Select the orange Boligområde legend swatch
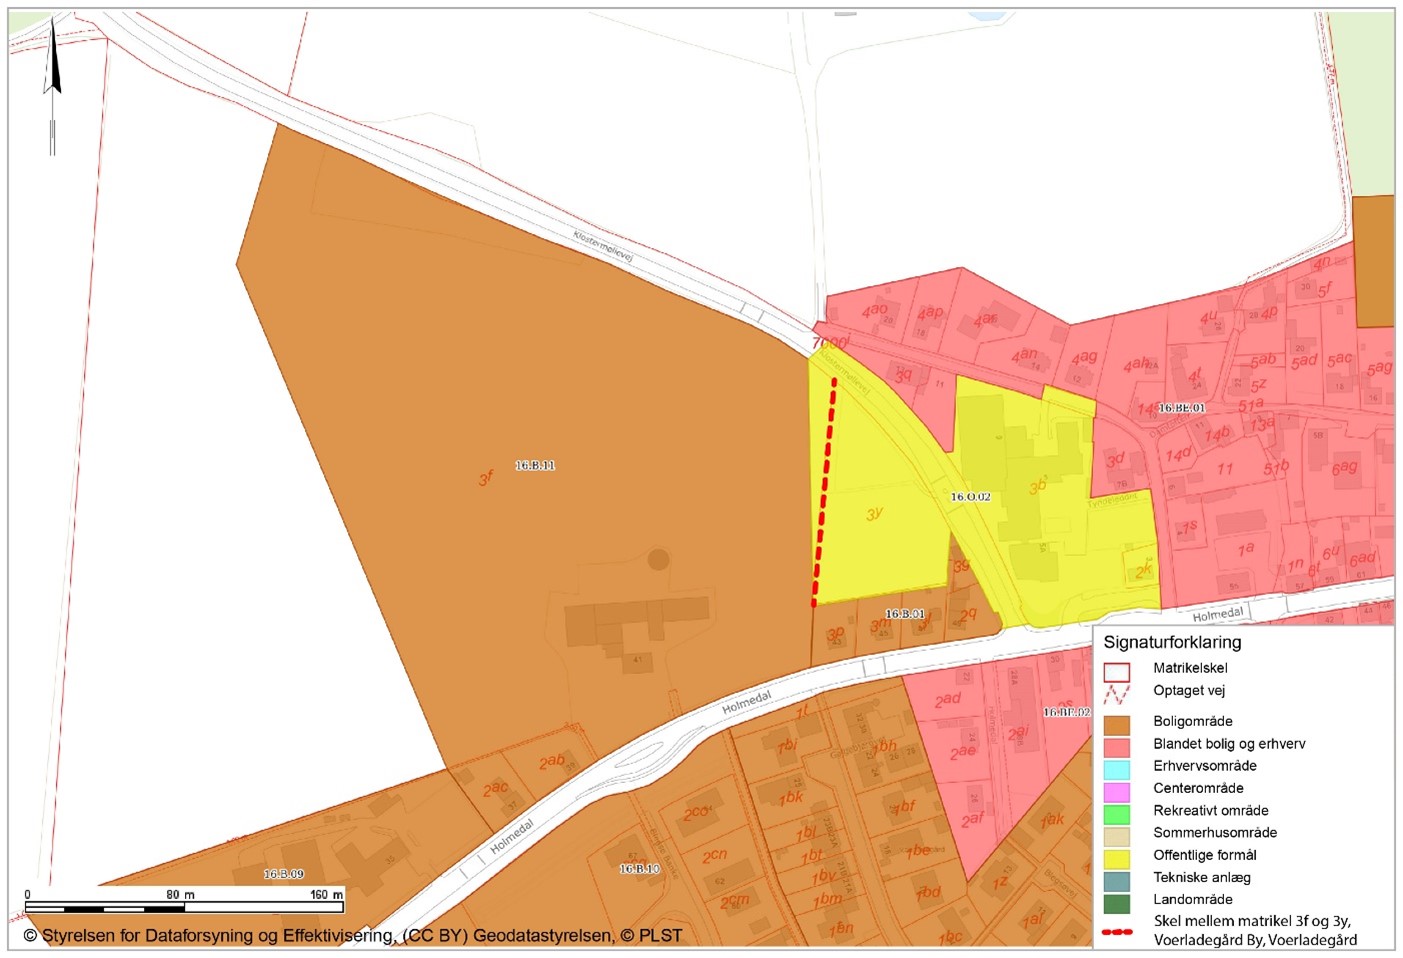1403x958 pixels. 1116,723
